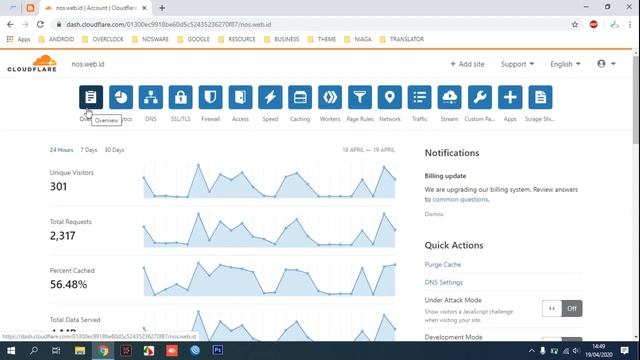This screenshot has width=640, height=360.
Task: Select the 24 Hours time range
Action: click(x=62, y=150)
